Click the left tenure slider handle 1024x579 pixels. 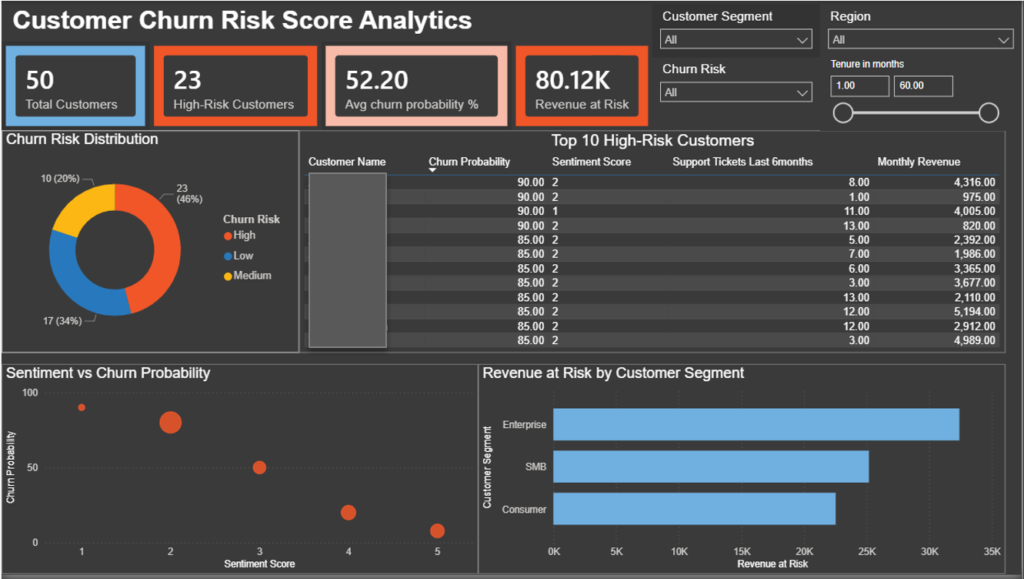tap(843, 113)
